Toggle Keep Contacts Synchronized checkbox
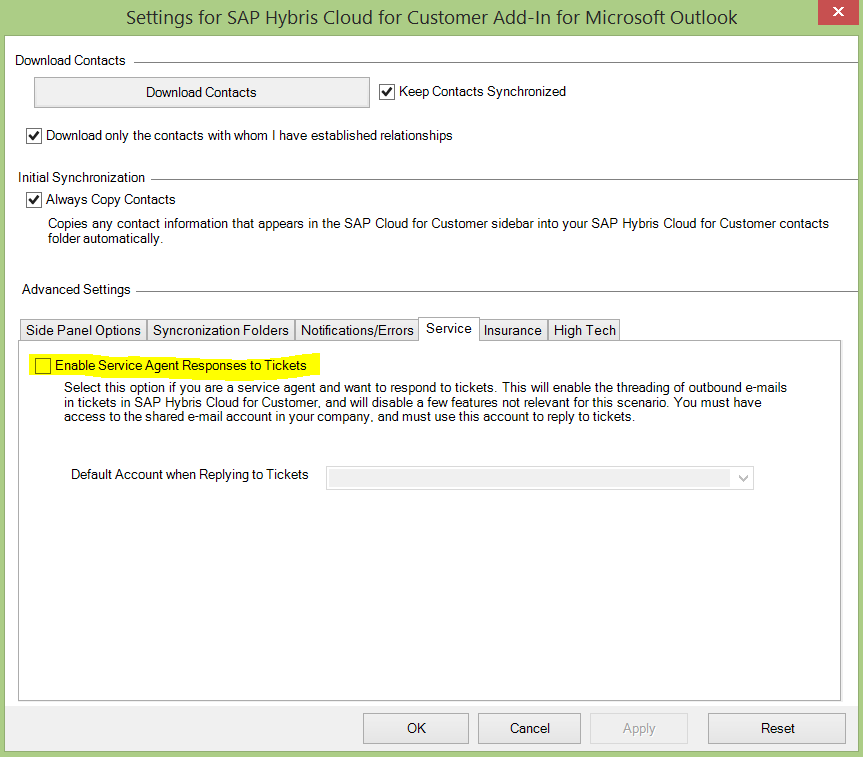863x757 pixels. tap(387, 92)
